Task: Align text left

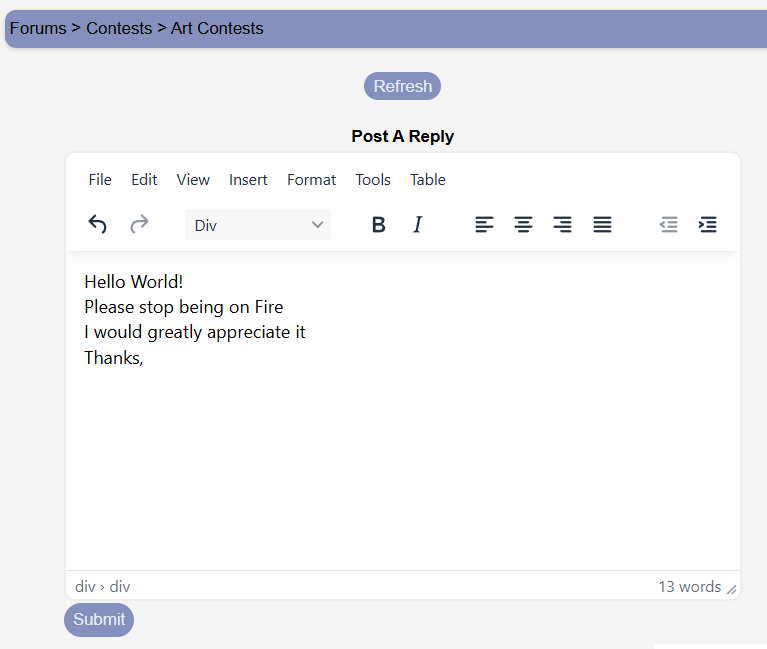Action: pyautogui.click(x=484, y=224)
